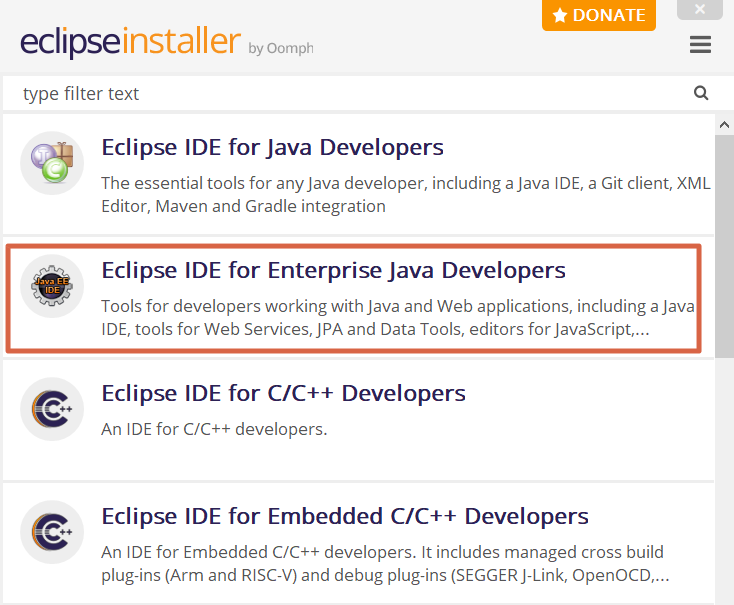Click description 'Tools for developers working with Java and Web'

(398, 317)
